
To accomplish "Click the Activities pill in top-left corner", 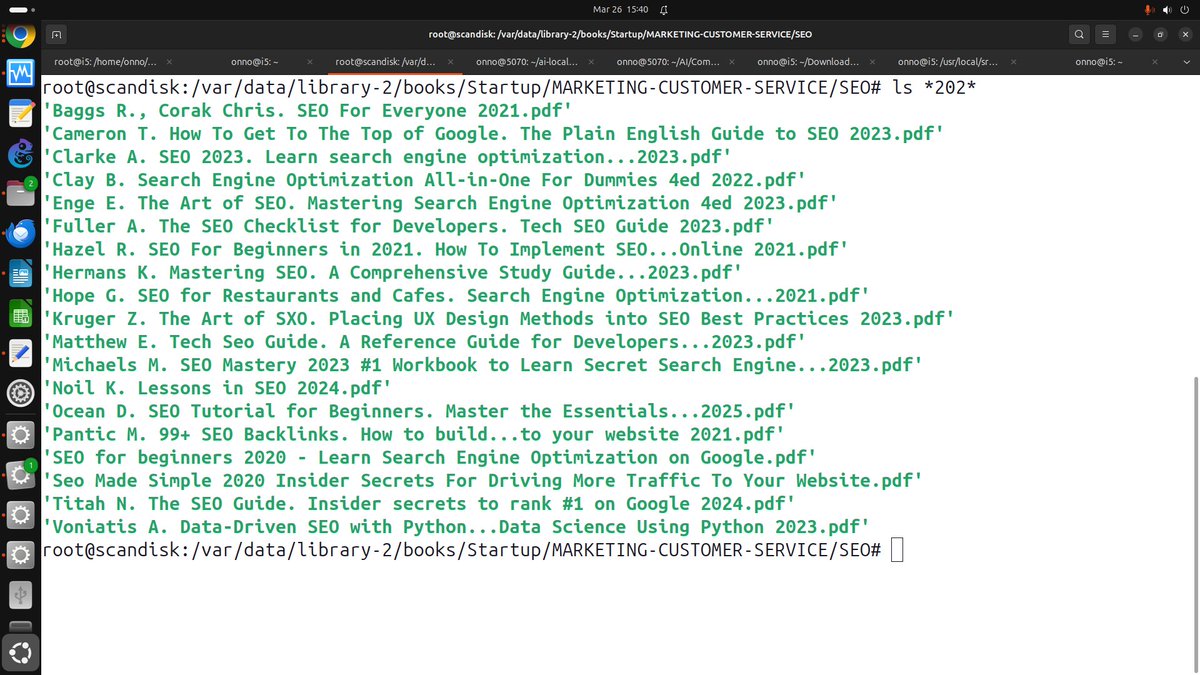I will 20,9.
